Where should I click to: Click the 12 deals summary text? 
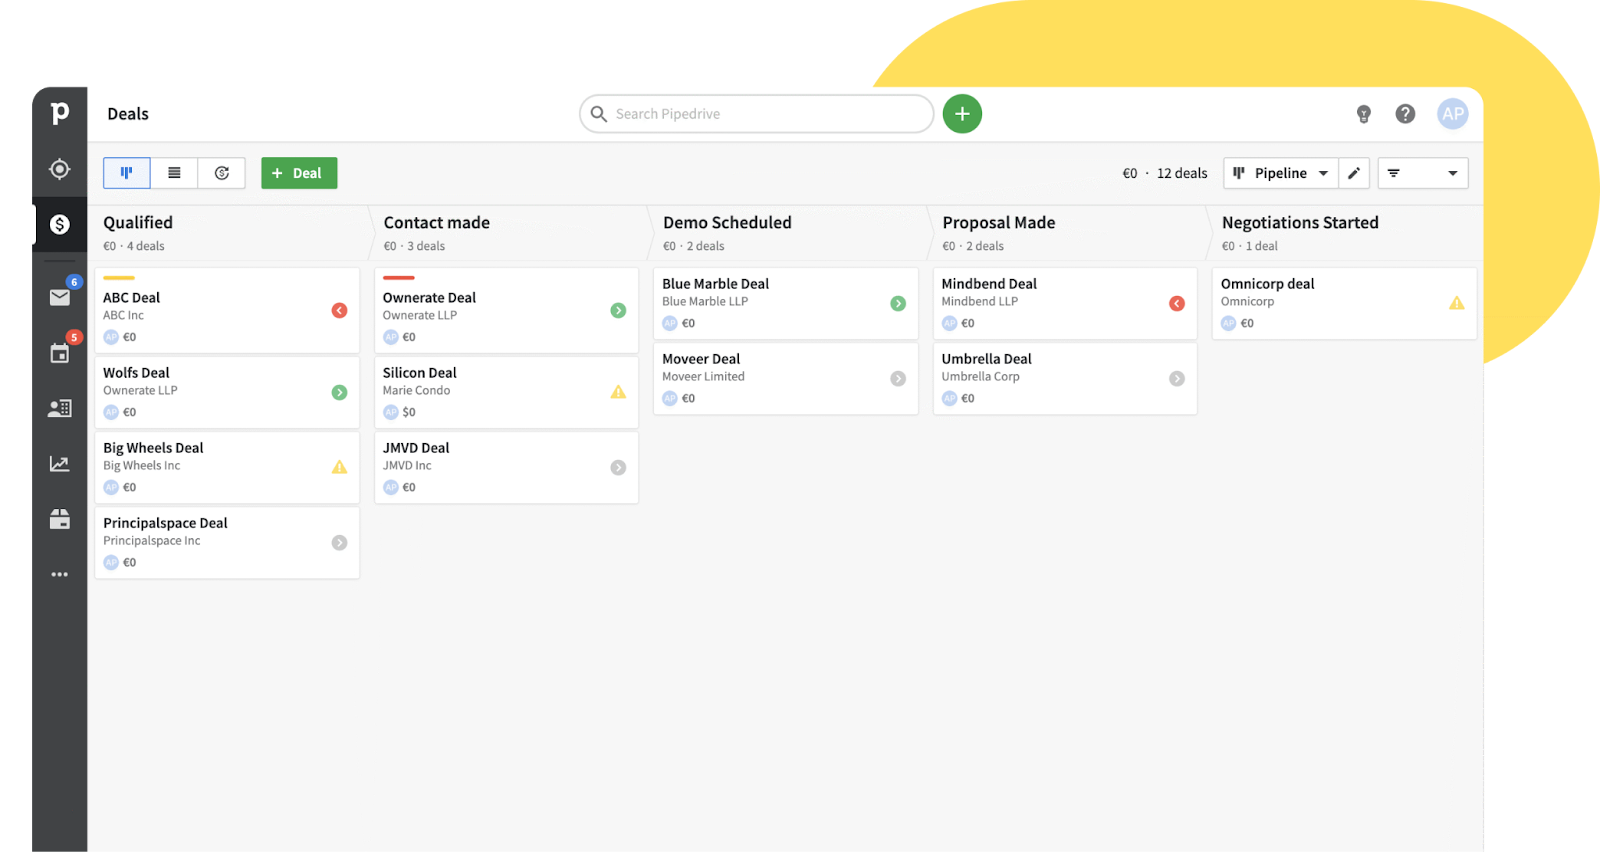pyautogui.click(x=1182, y=173)
